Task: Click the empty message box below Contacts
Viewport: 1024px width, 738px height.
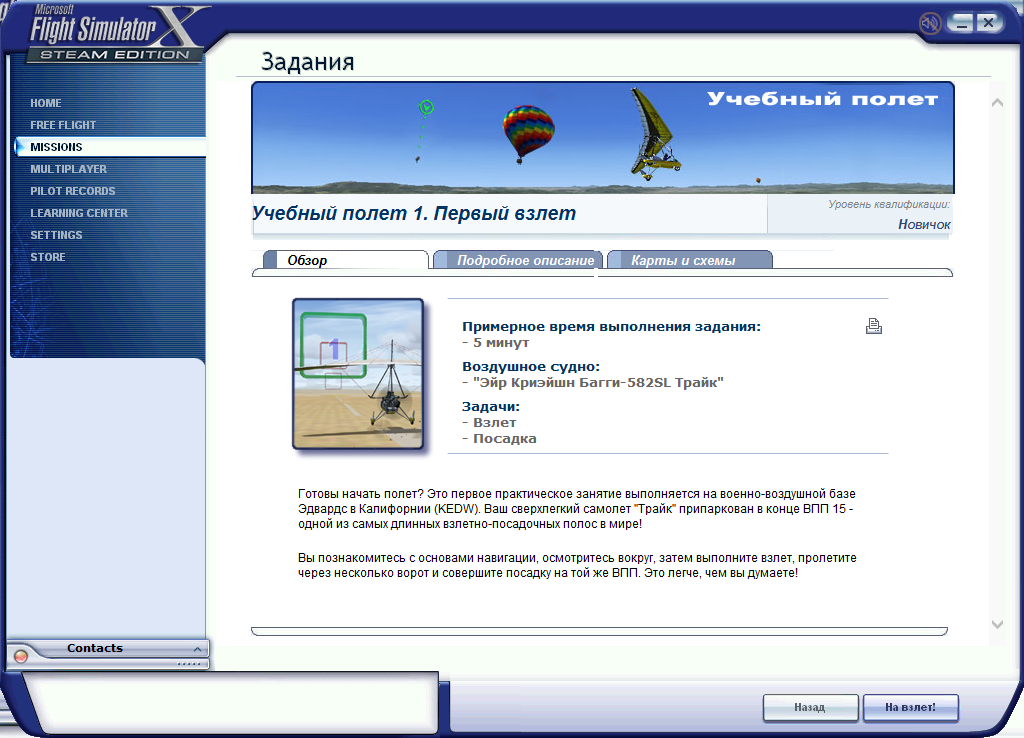Action: (x=231, y=702)
